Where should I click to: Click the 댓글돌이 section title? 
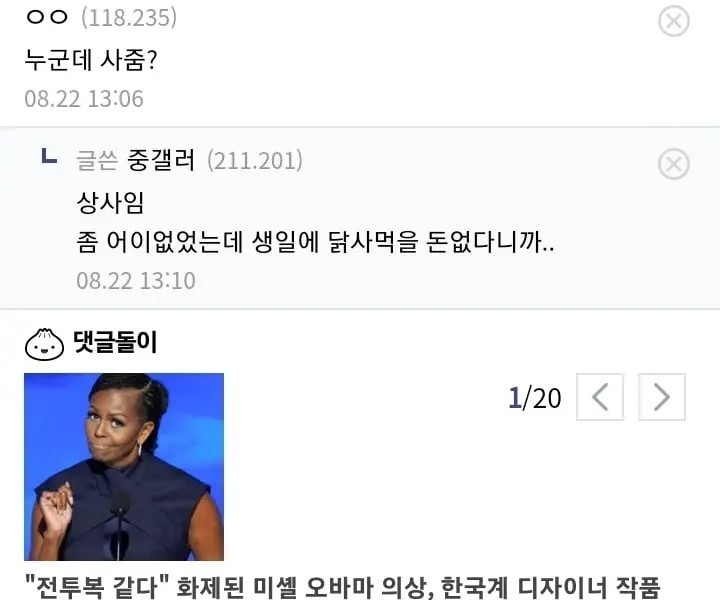point(115,342)
